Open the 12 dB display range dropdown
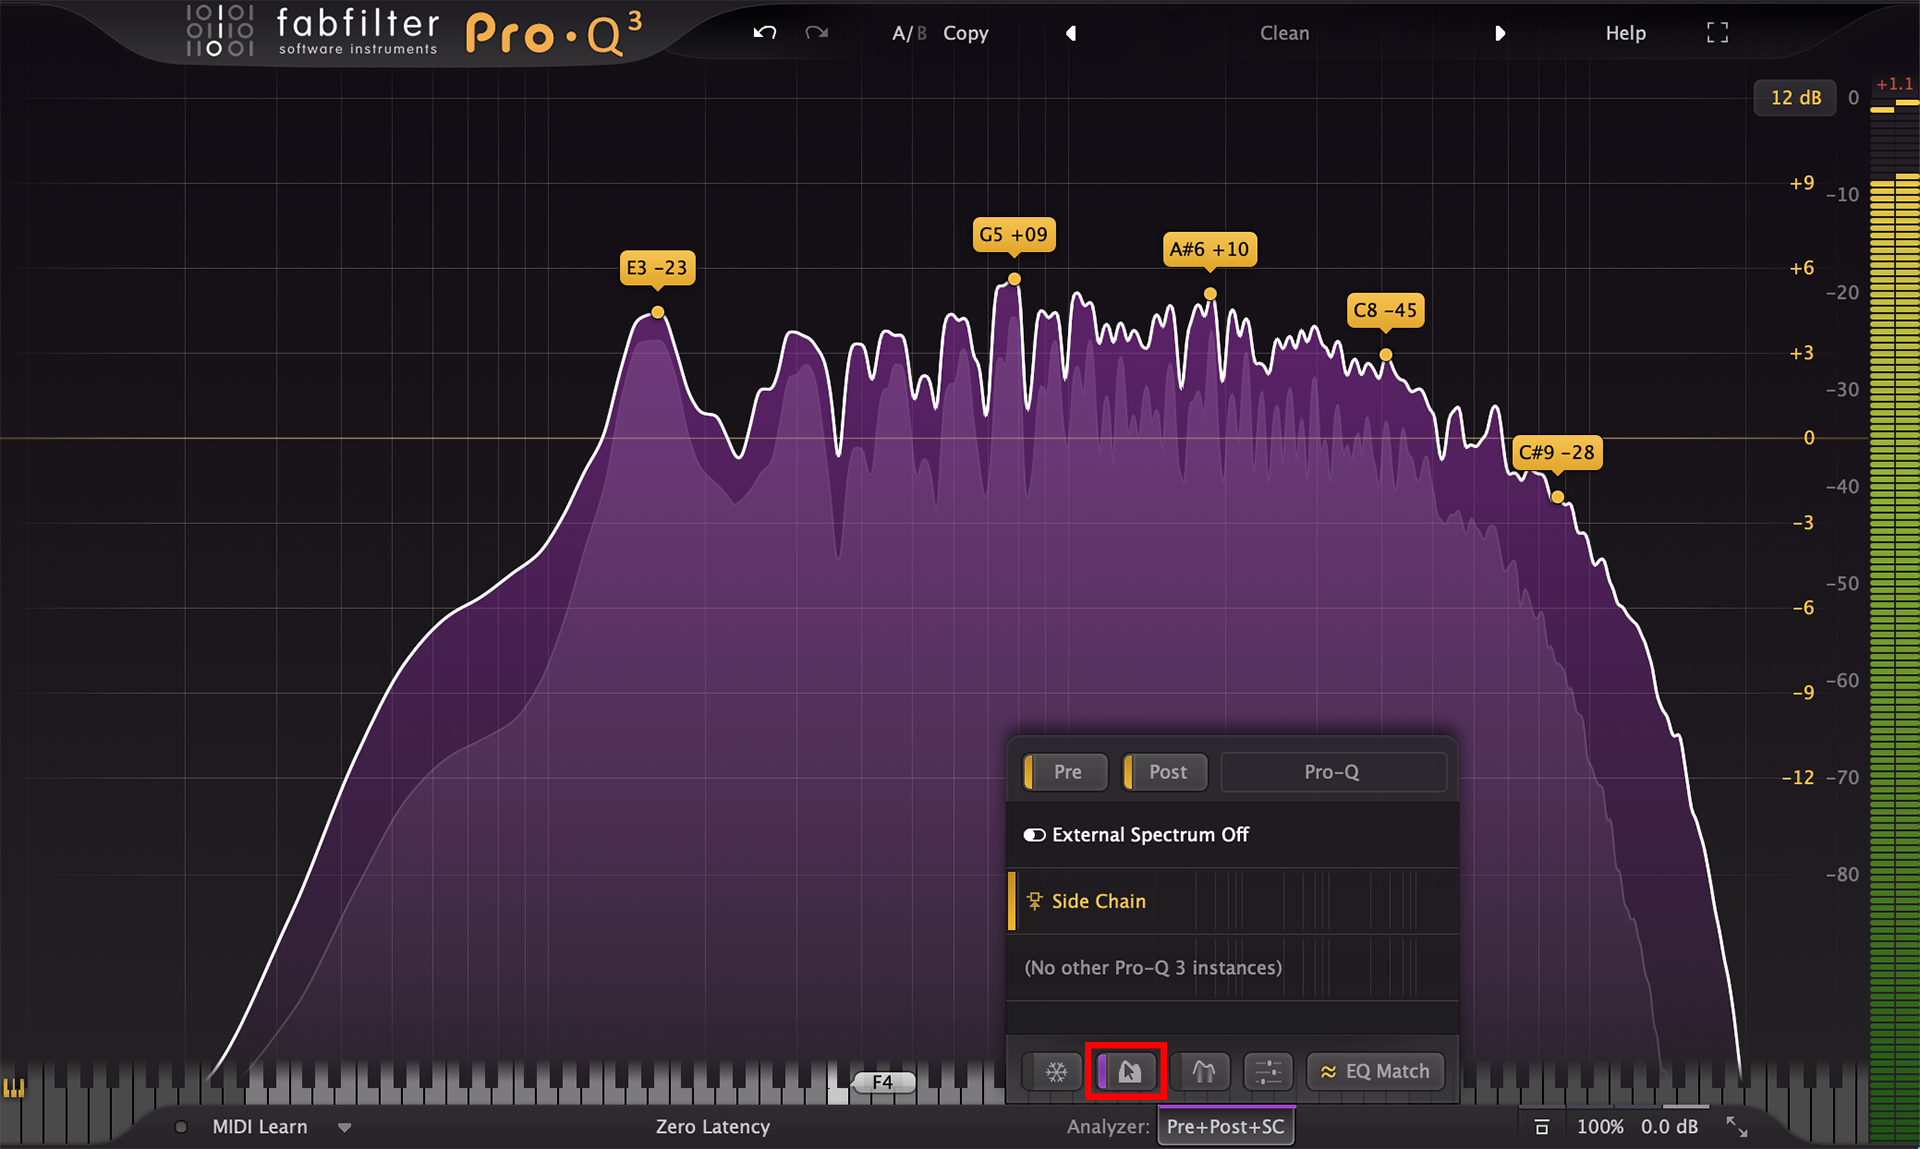The width and height of the screenshot is (1920, 1149). coord(1795,98)
